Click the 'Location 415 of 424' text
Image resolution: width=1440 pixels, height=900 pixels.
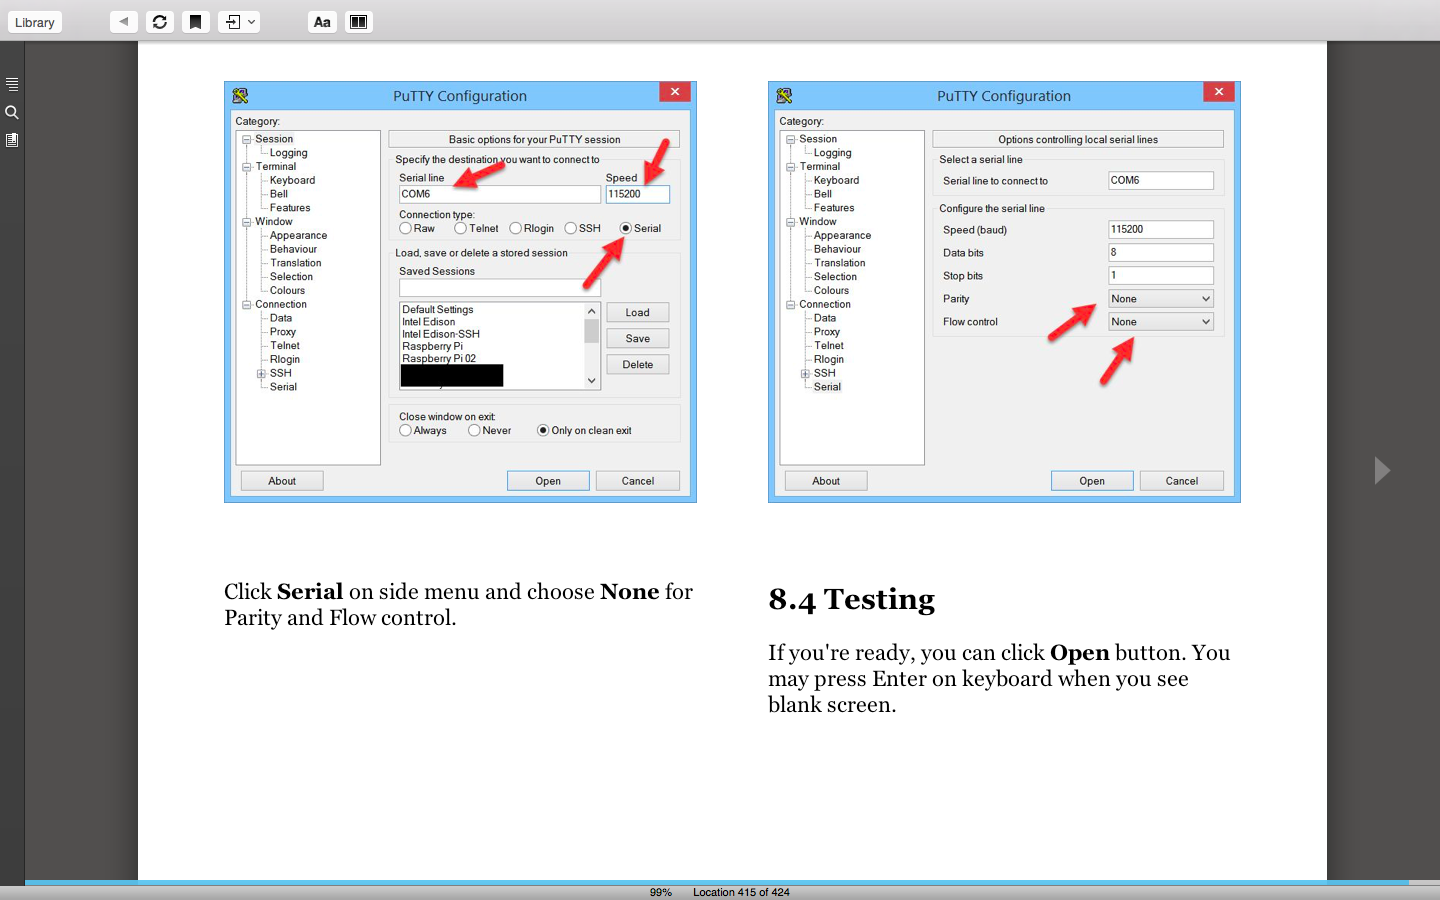pyautogui.click(x=741, y=892)
